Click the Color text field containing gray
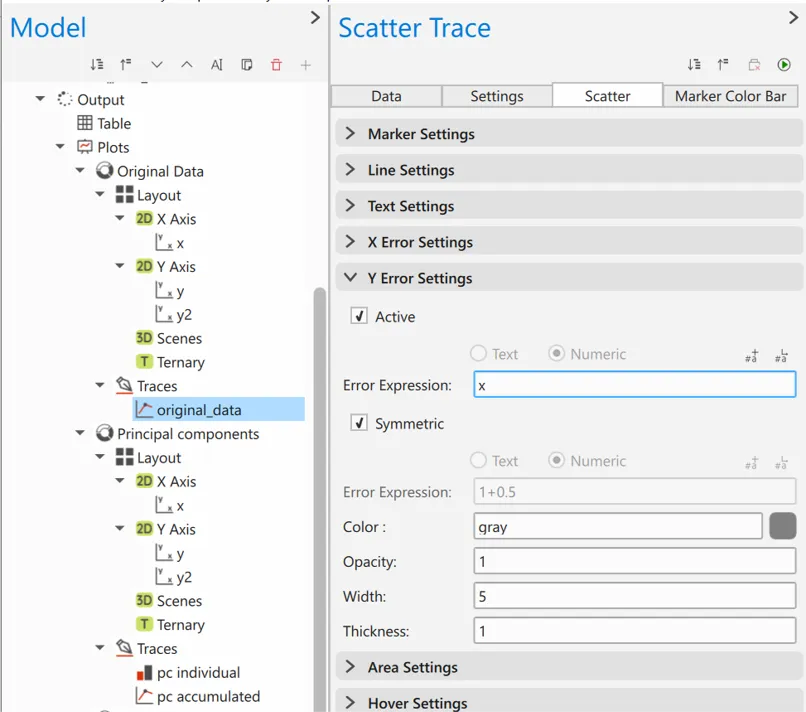The width and height of the screenshot is (806, 712). [618, 526]
